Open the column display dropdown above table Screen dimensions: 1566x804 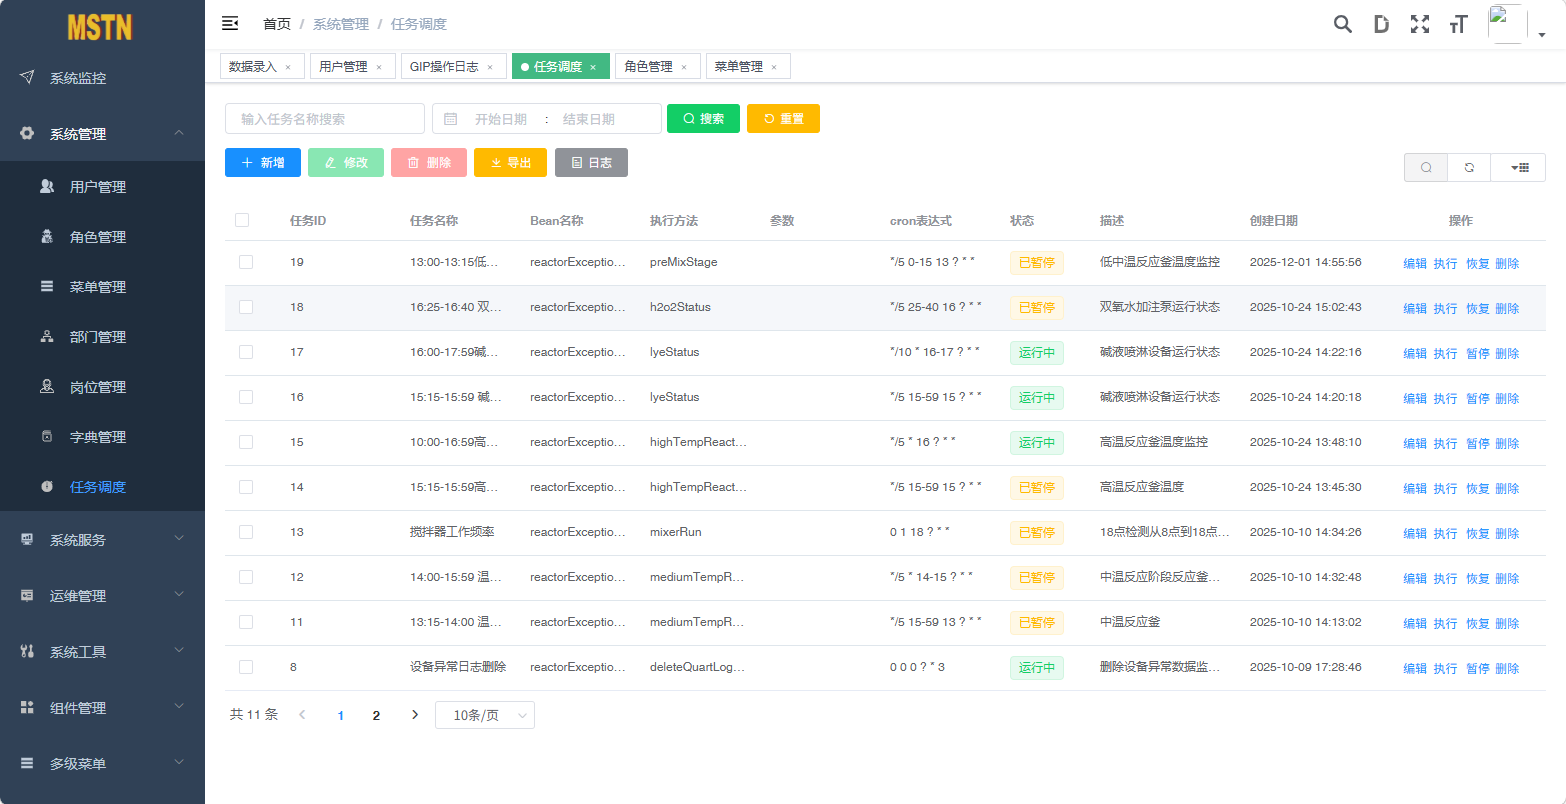[1518, 168]
